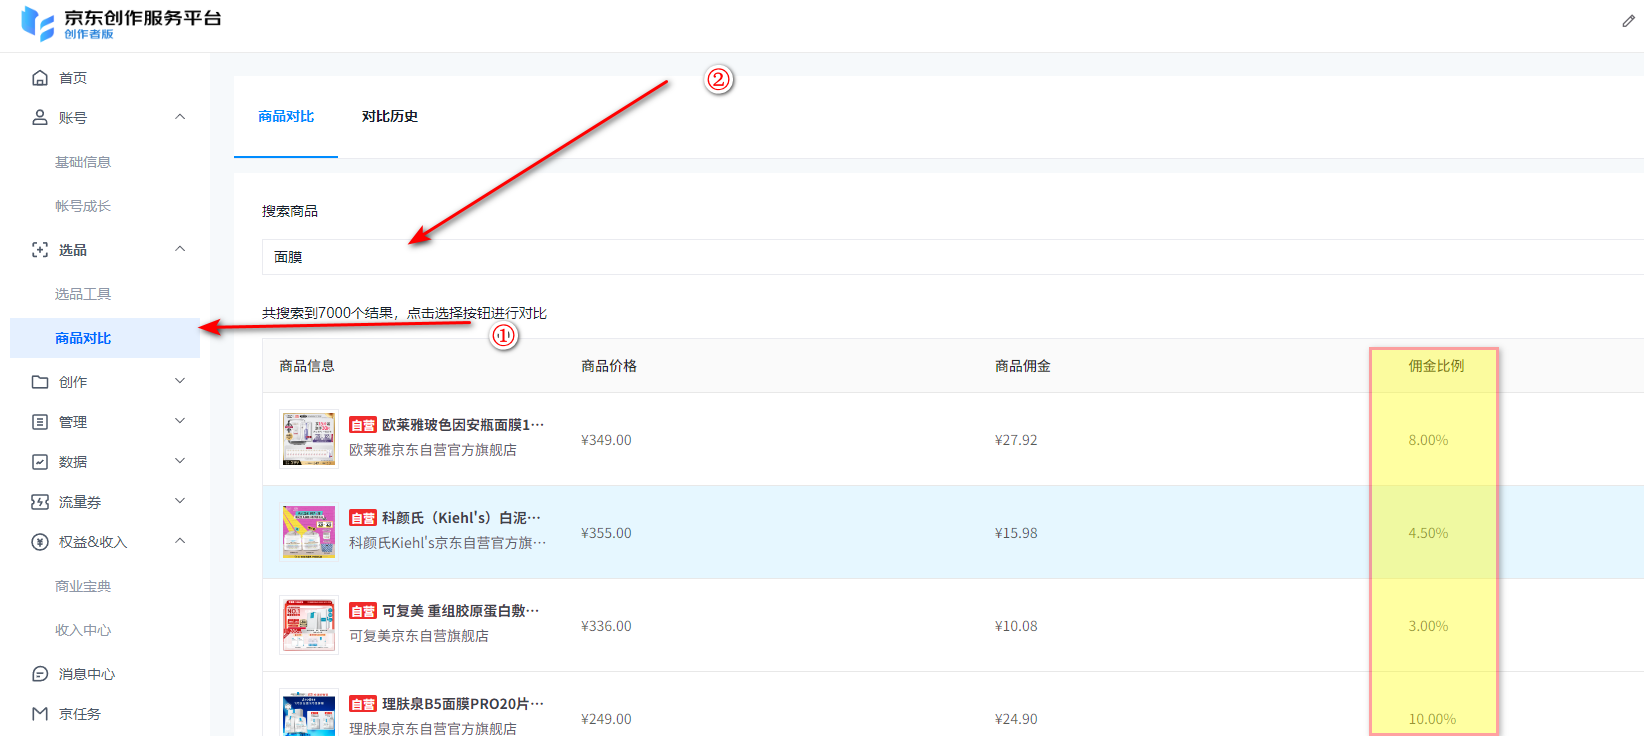Click the 3.00% commission rate

pyautogui.click(x=1428, y=626)
